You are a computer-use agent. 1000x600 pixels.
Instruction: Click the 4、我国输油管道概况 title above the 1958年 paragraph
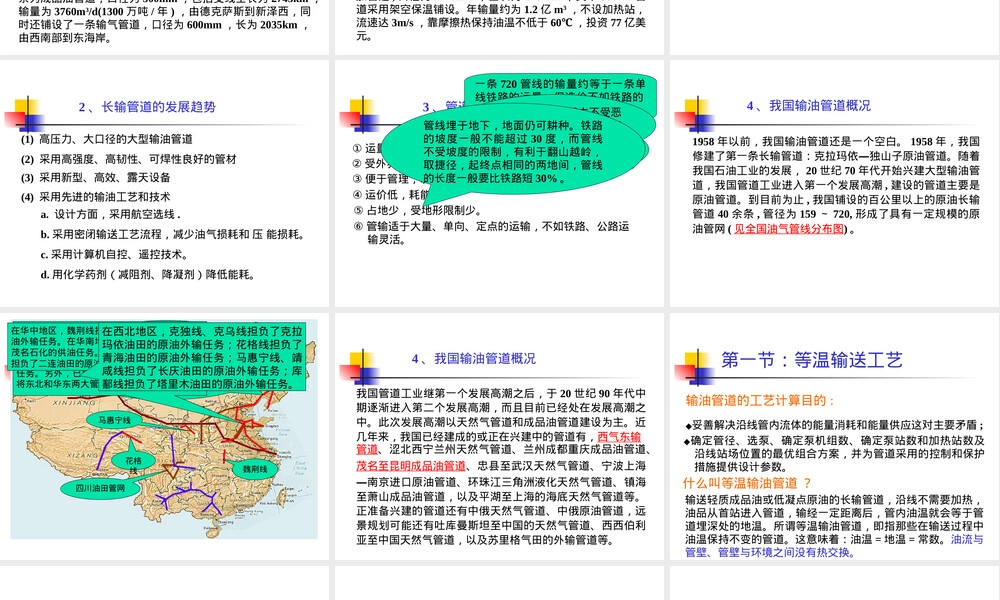809,106
